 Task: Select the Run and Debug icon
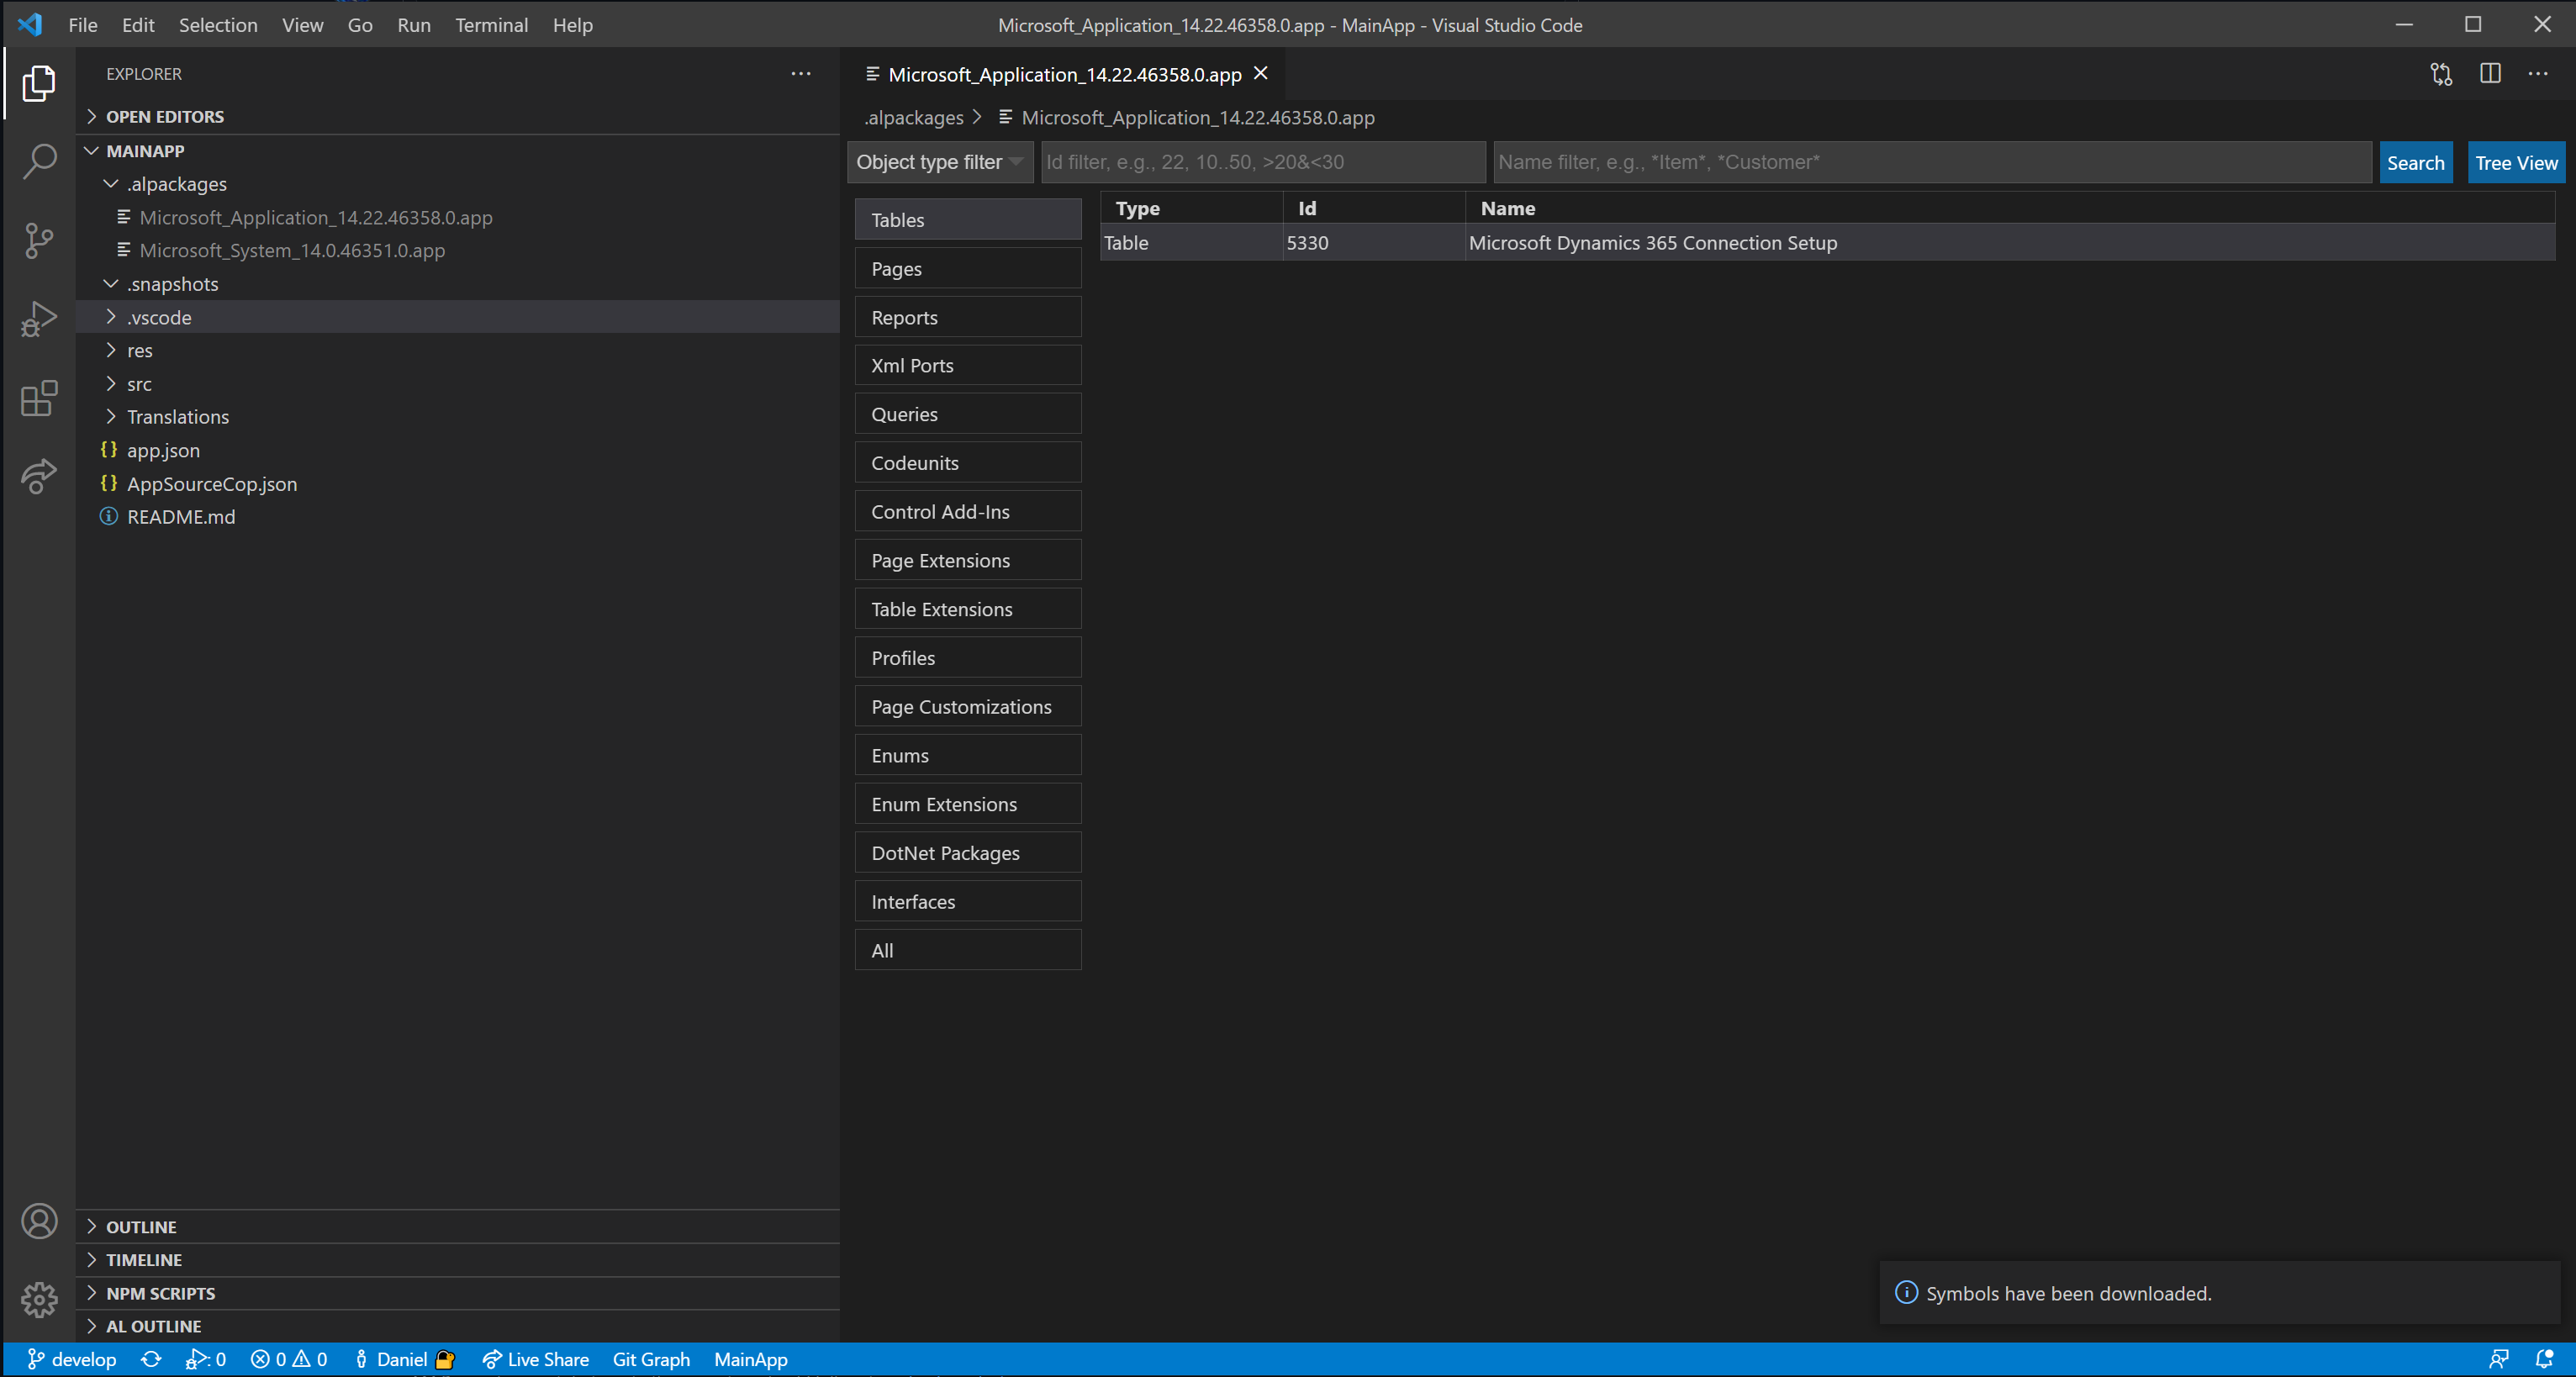point(39,318)
